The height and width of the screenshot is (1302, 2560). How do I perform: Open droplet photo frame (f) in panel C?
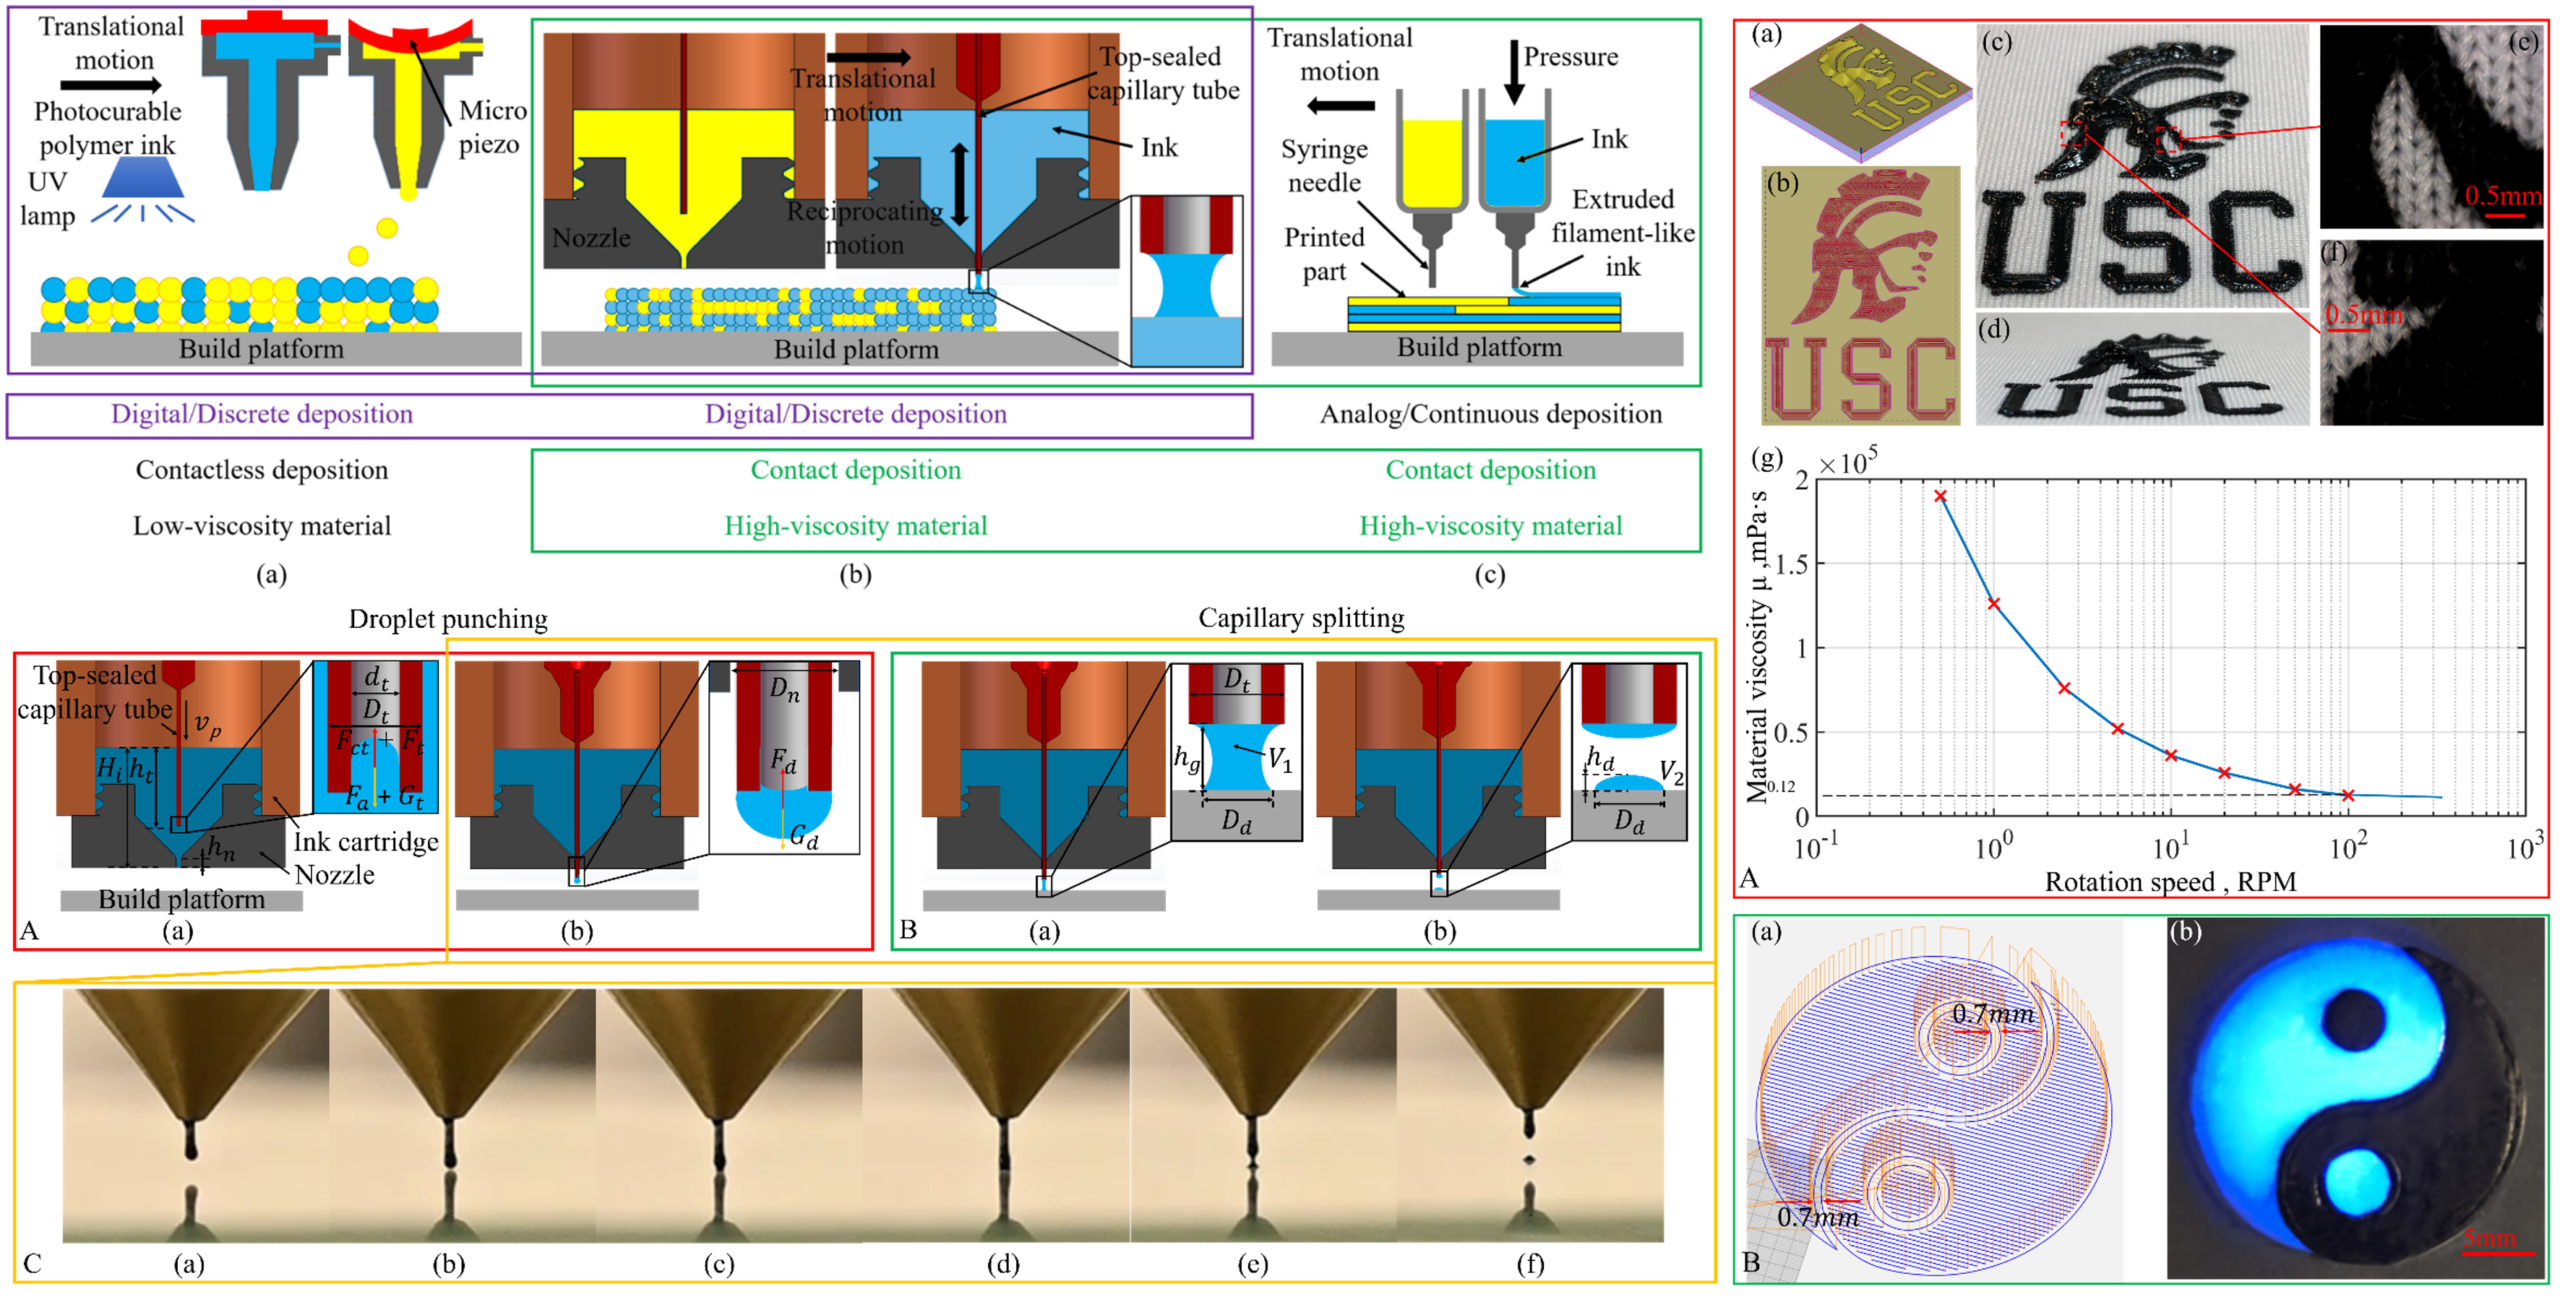[1530, 1115]
